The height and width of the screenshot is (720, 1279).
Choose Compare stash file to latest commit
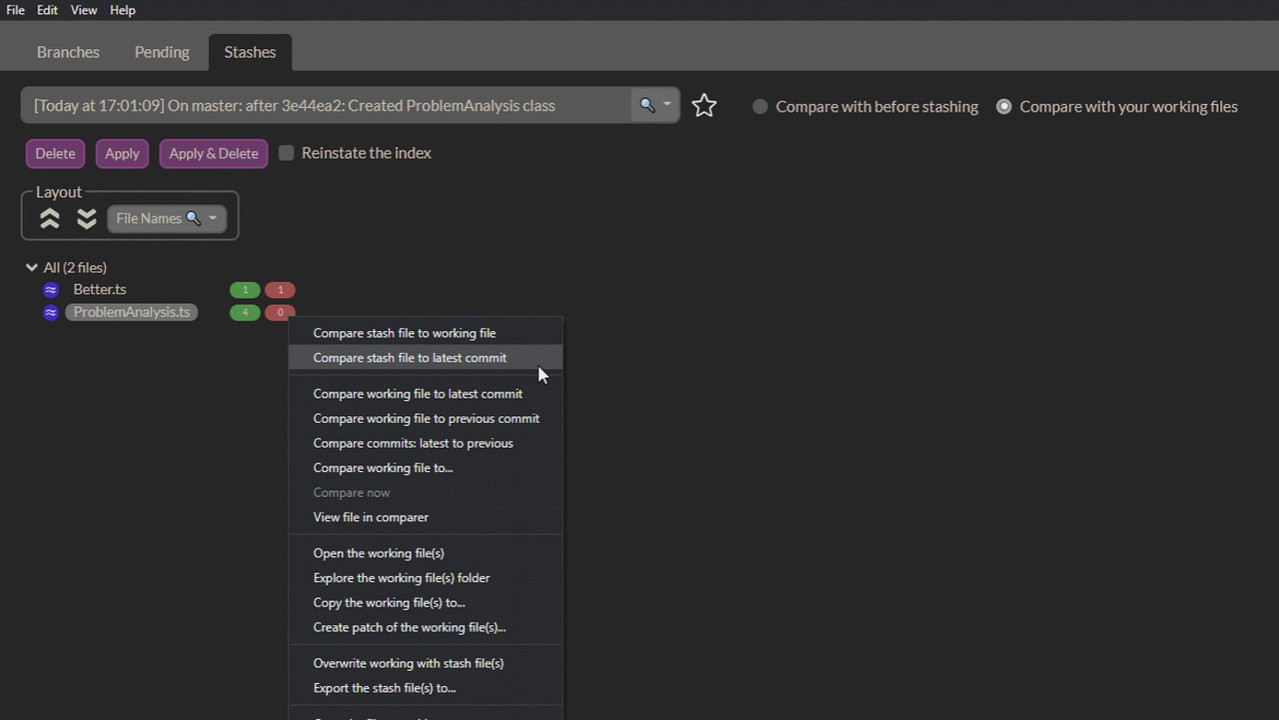(x=410, y=358)
